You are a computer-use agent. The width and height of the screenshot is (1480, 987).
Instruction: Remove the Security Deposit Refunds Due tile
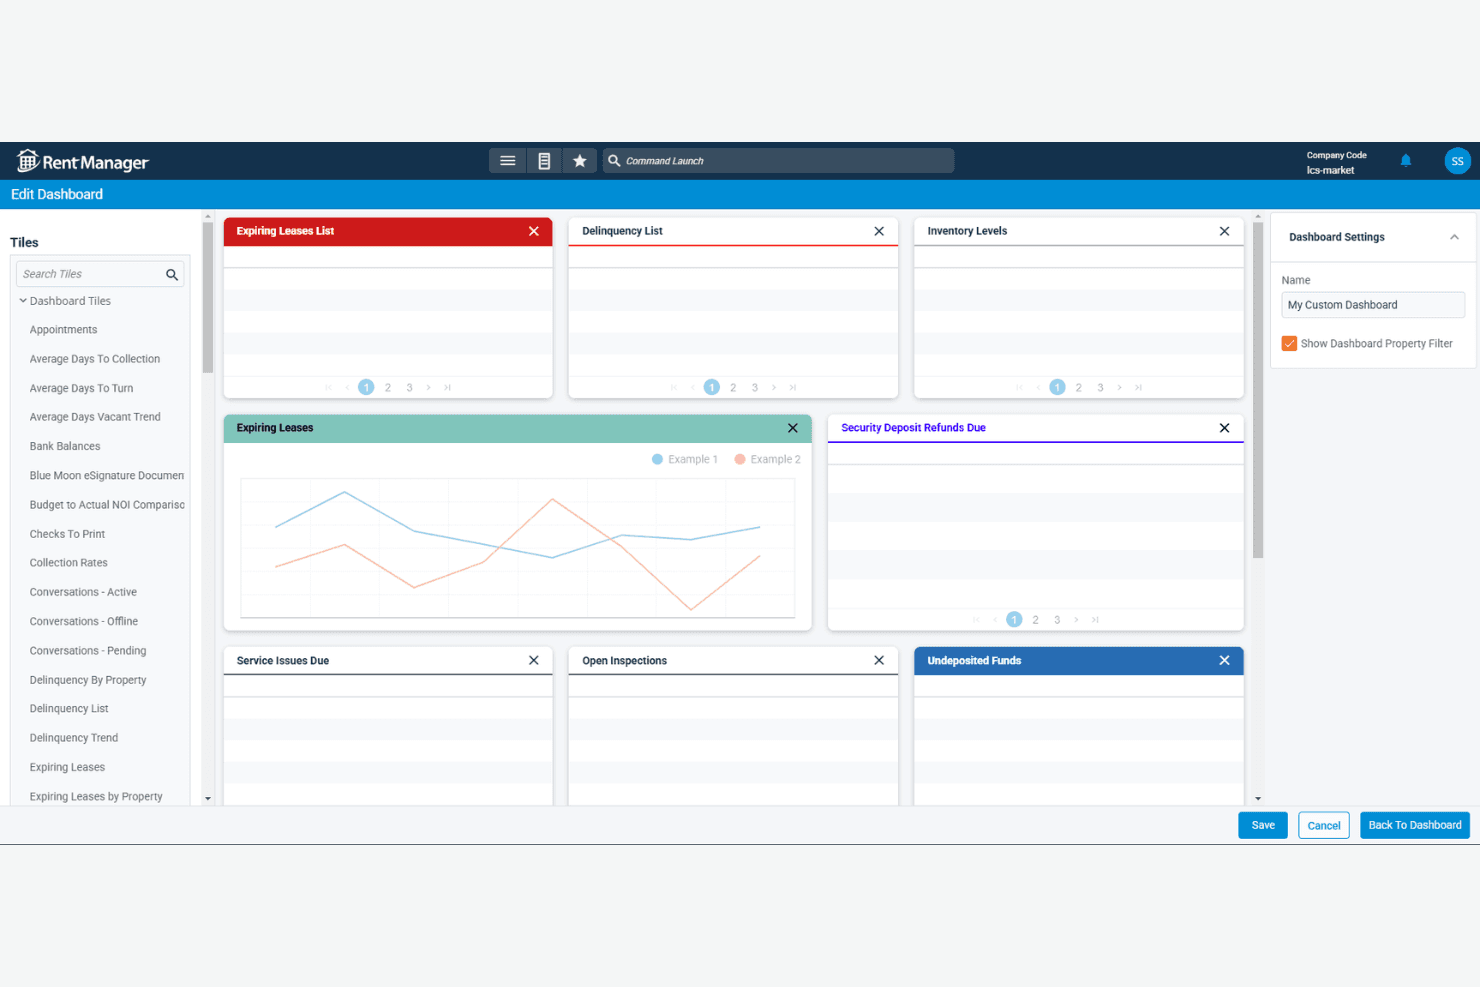pyautogui.click(x=1224, y=428)
